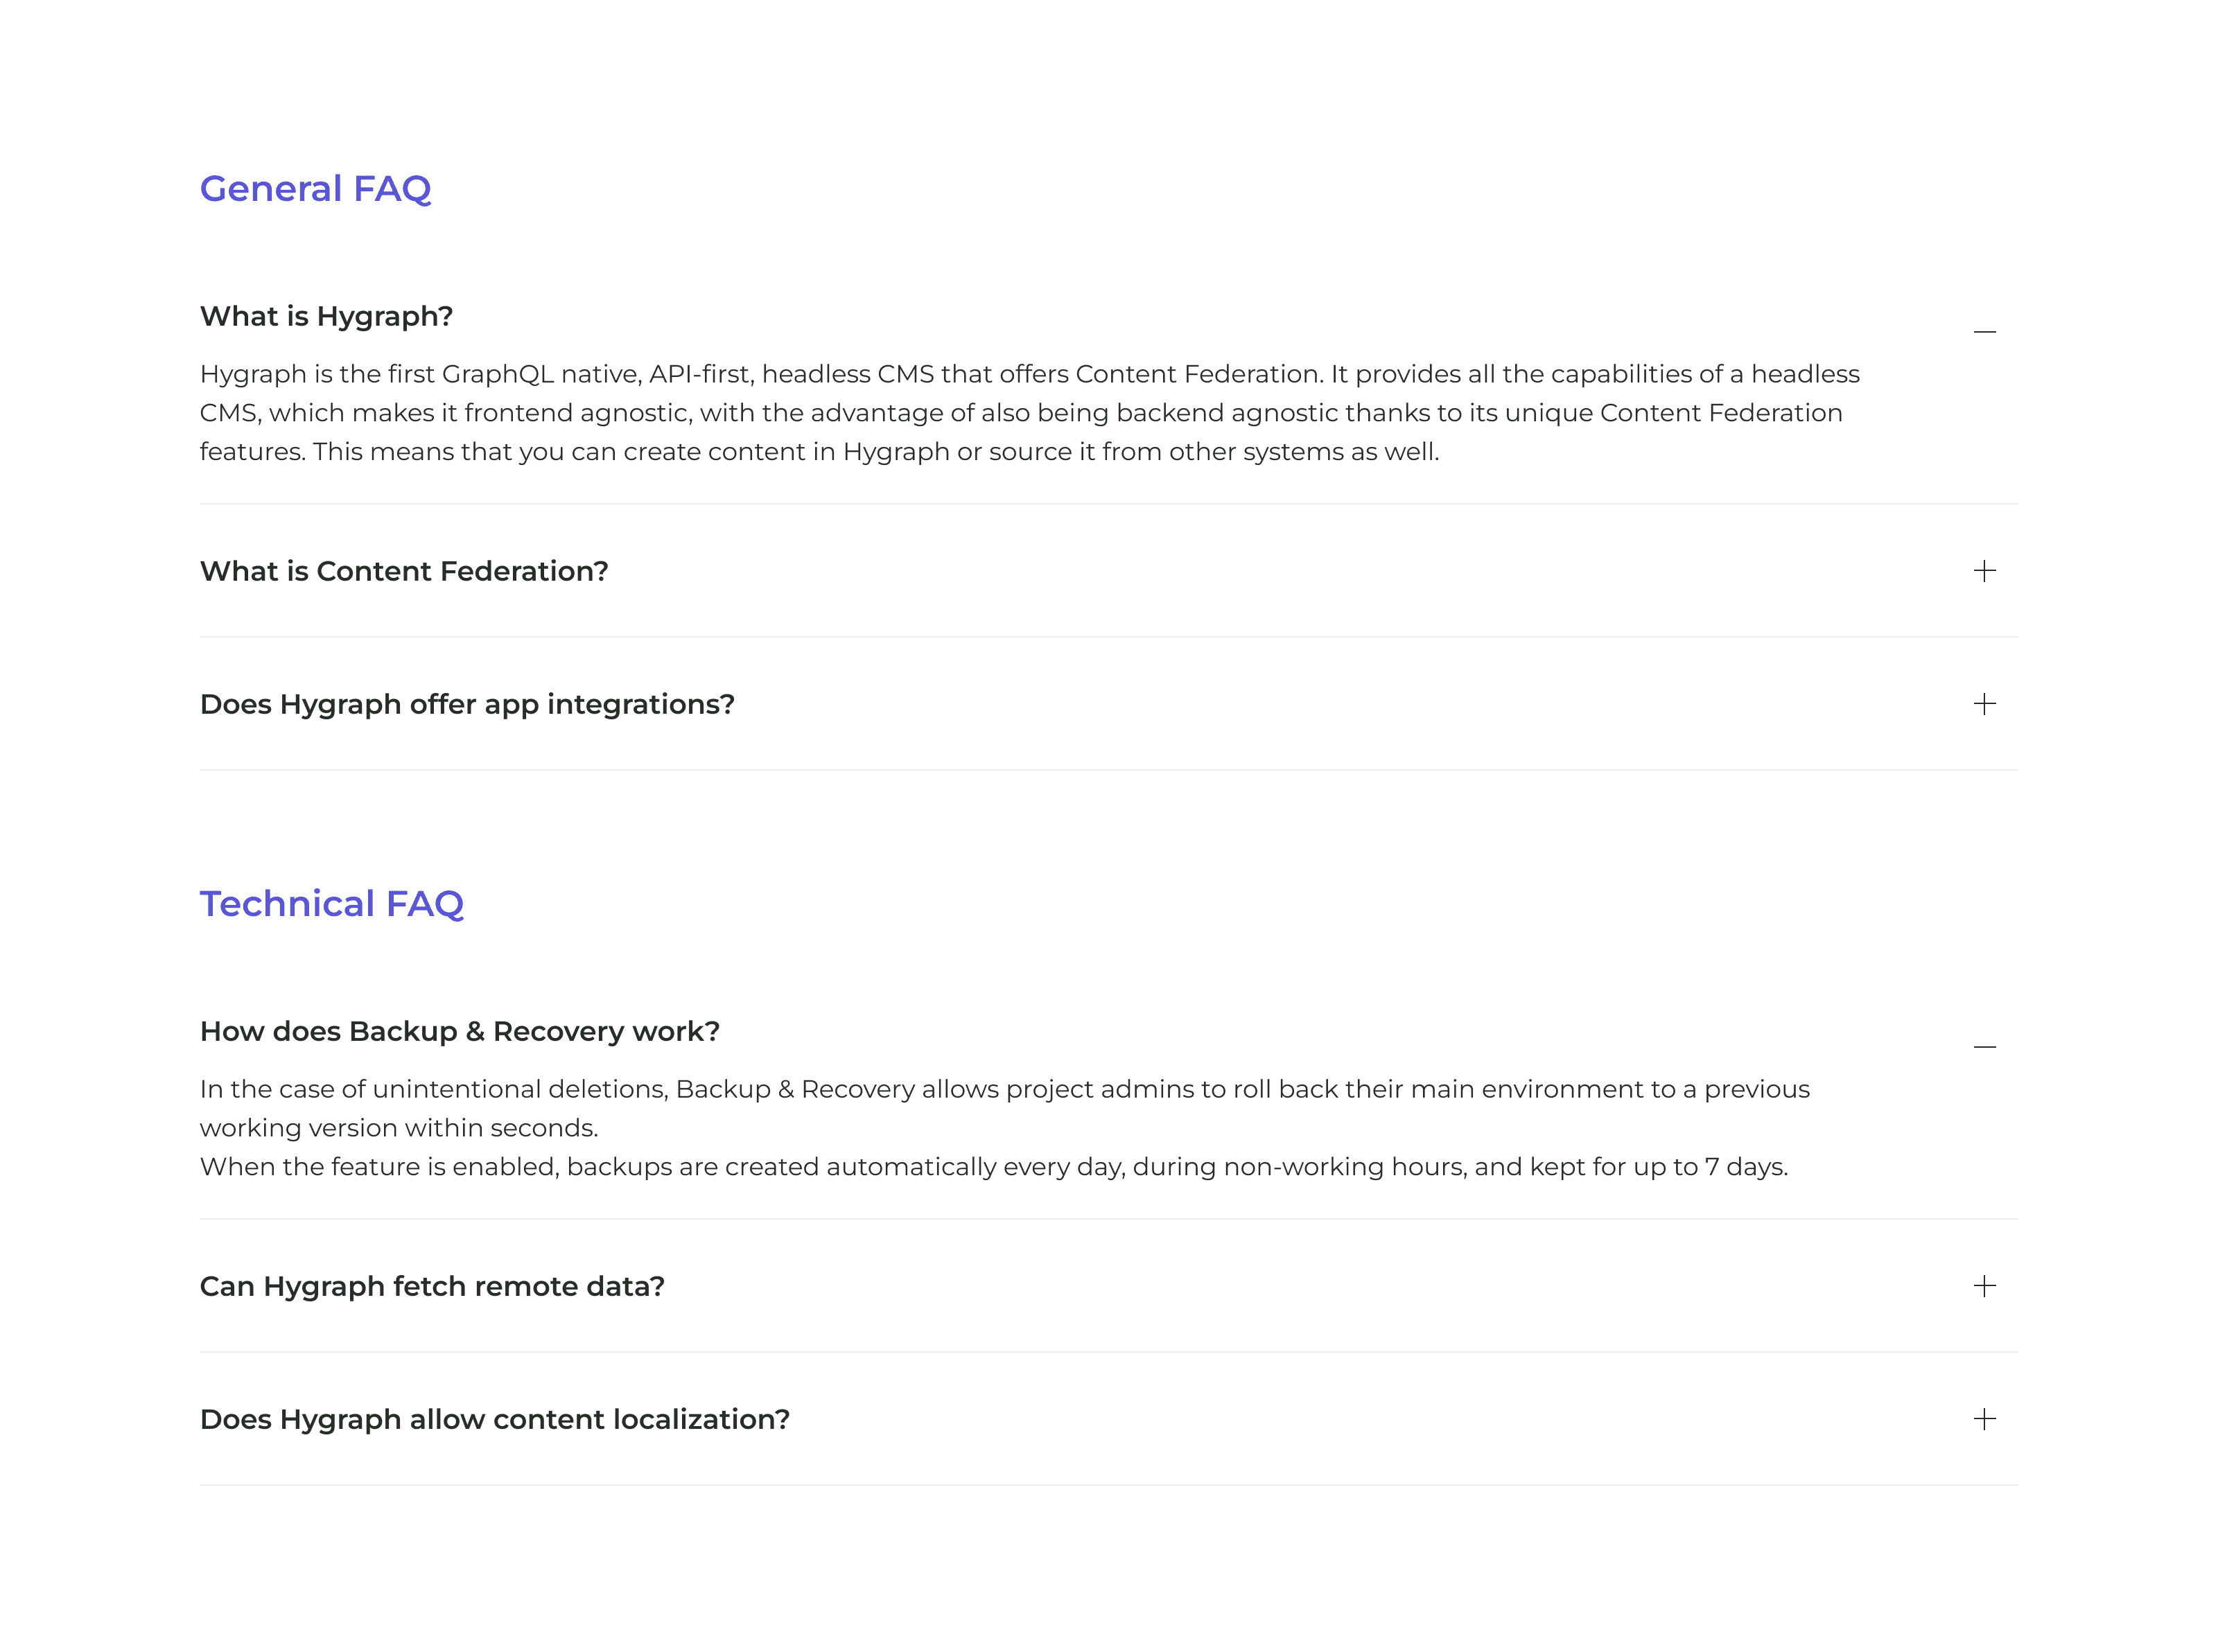
Task: Click plus icon for "Can Hygraph fetch remote data?"
Action: coord(1984,1286)
